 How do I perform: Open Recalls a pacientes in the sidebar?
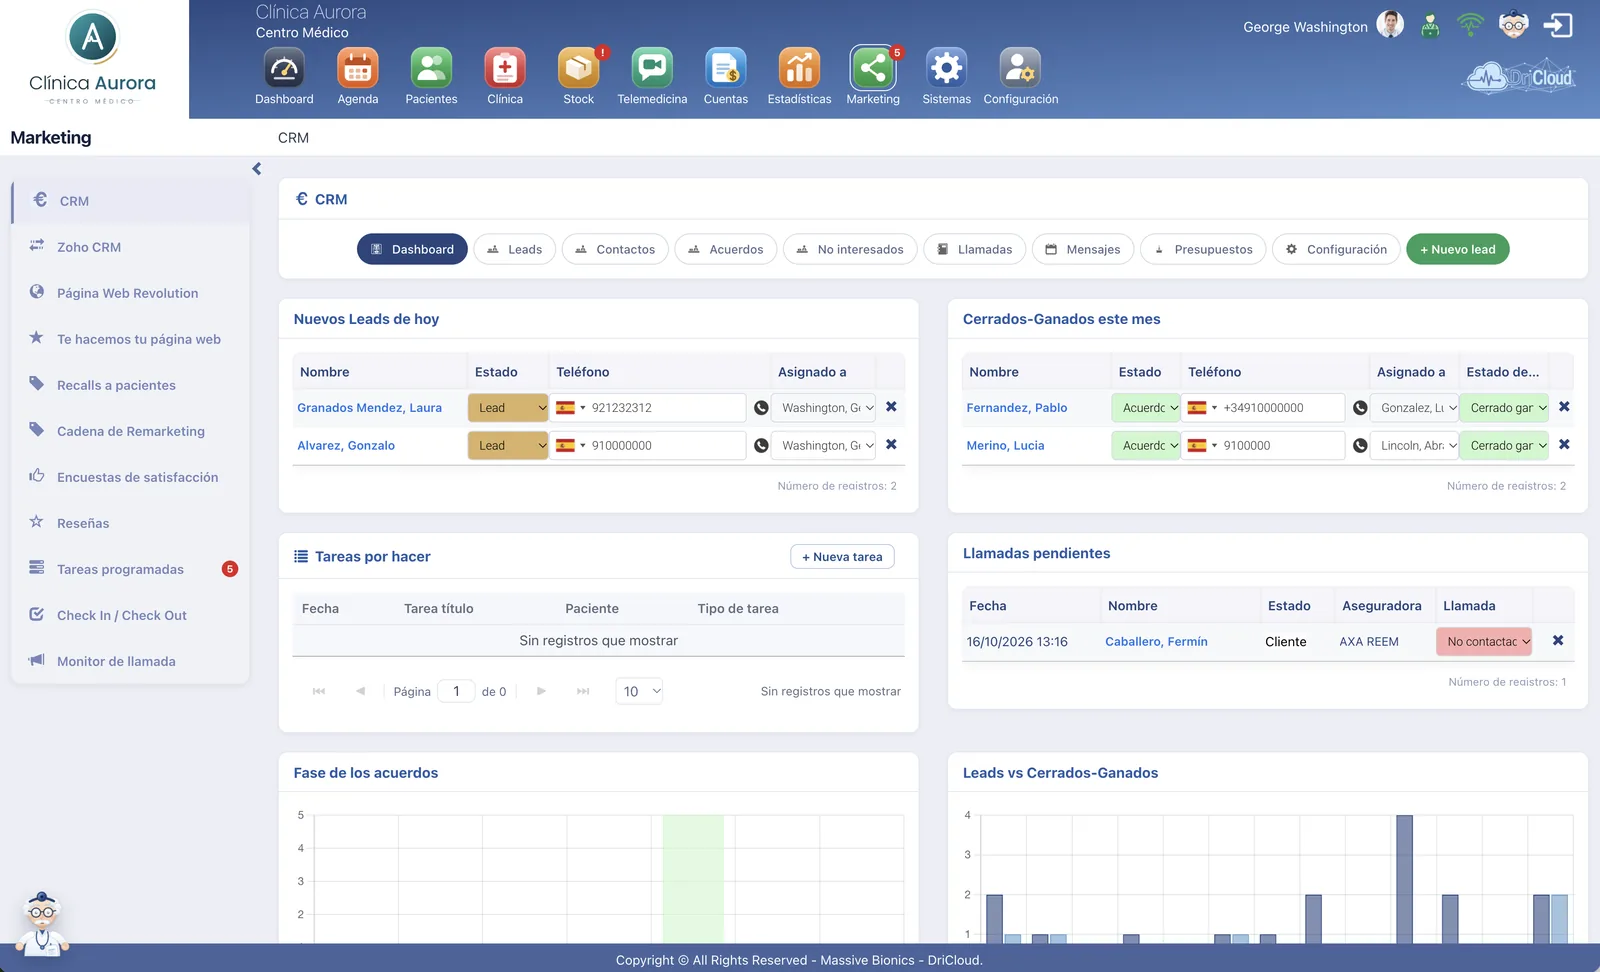(130, 385)
